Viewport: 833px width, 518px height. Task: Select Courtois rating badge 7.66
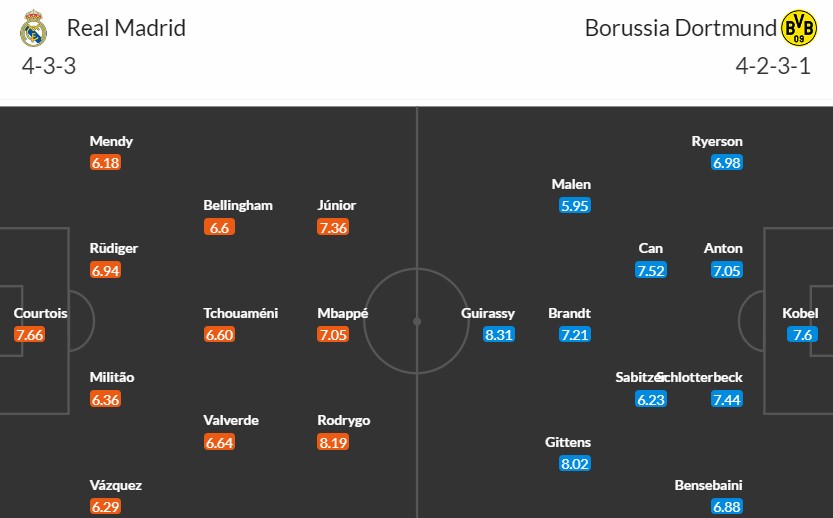[x=29, y=335]
